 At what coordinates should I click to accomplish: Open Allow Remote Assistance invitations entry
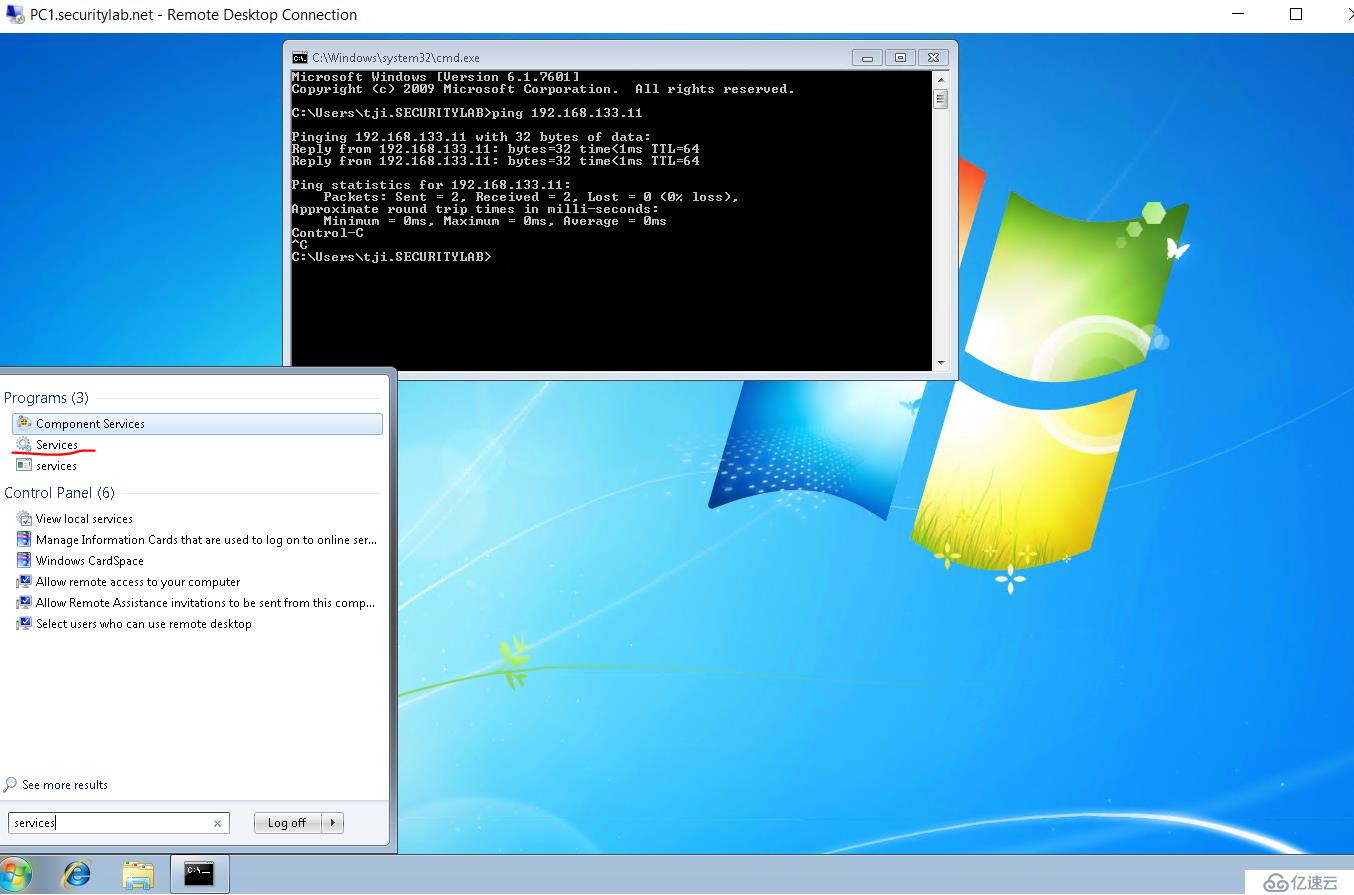pos(205,603)
